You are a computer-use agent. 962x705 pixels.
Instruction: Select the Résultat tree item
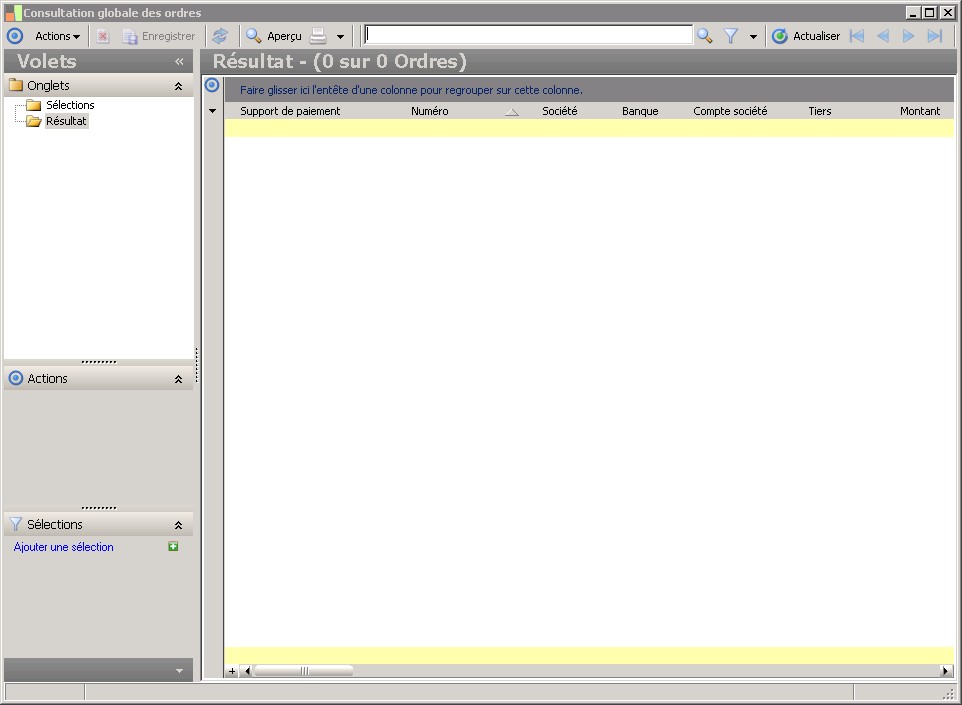66,121
